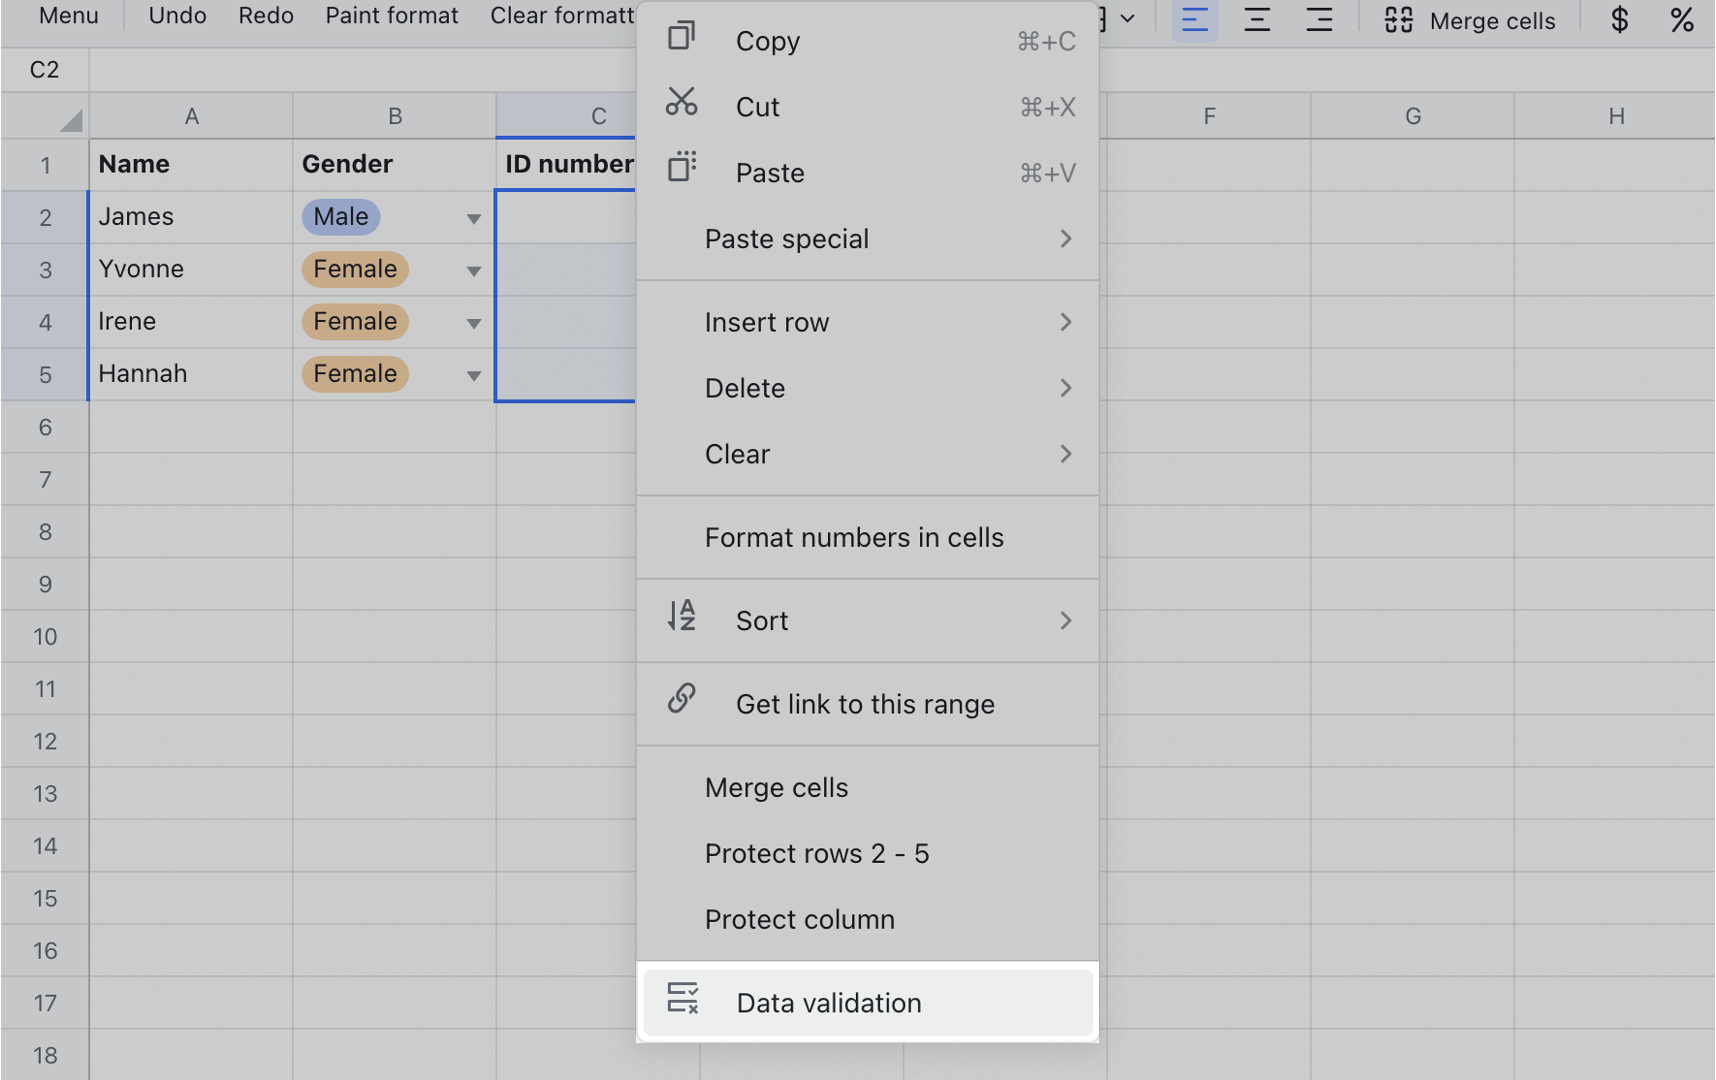Click the dollar currency format icon
1716x1080 pixels.
pyautogui.click(x=1619, y=20)
